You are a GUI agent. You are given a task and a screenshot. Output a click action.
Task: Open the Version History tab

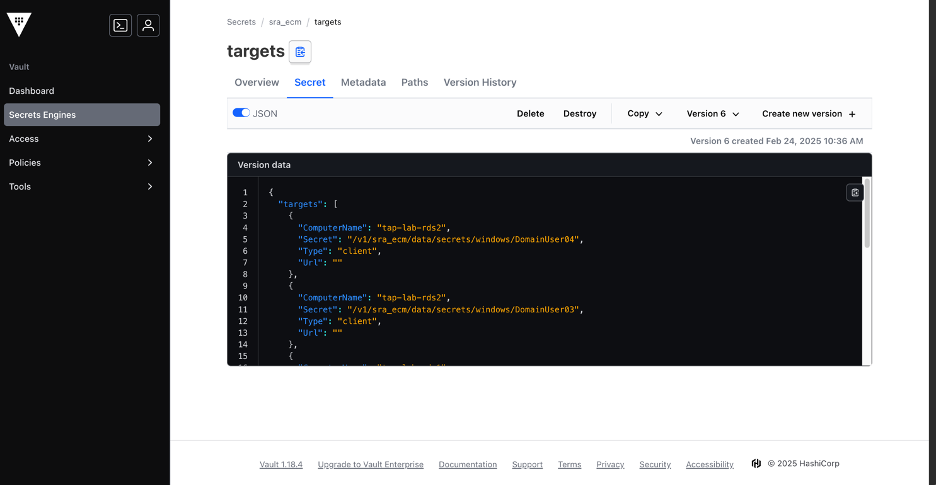pyautogui.click(x=480, y=82)
